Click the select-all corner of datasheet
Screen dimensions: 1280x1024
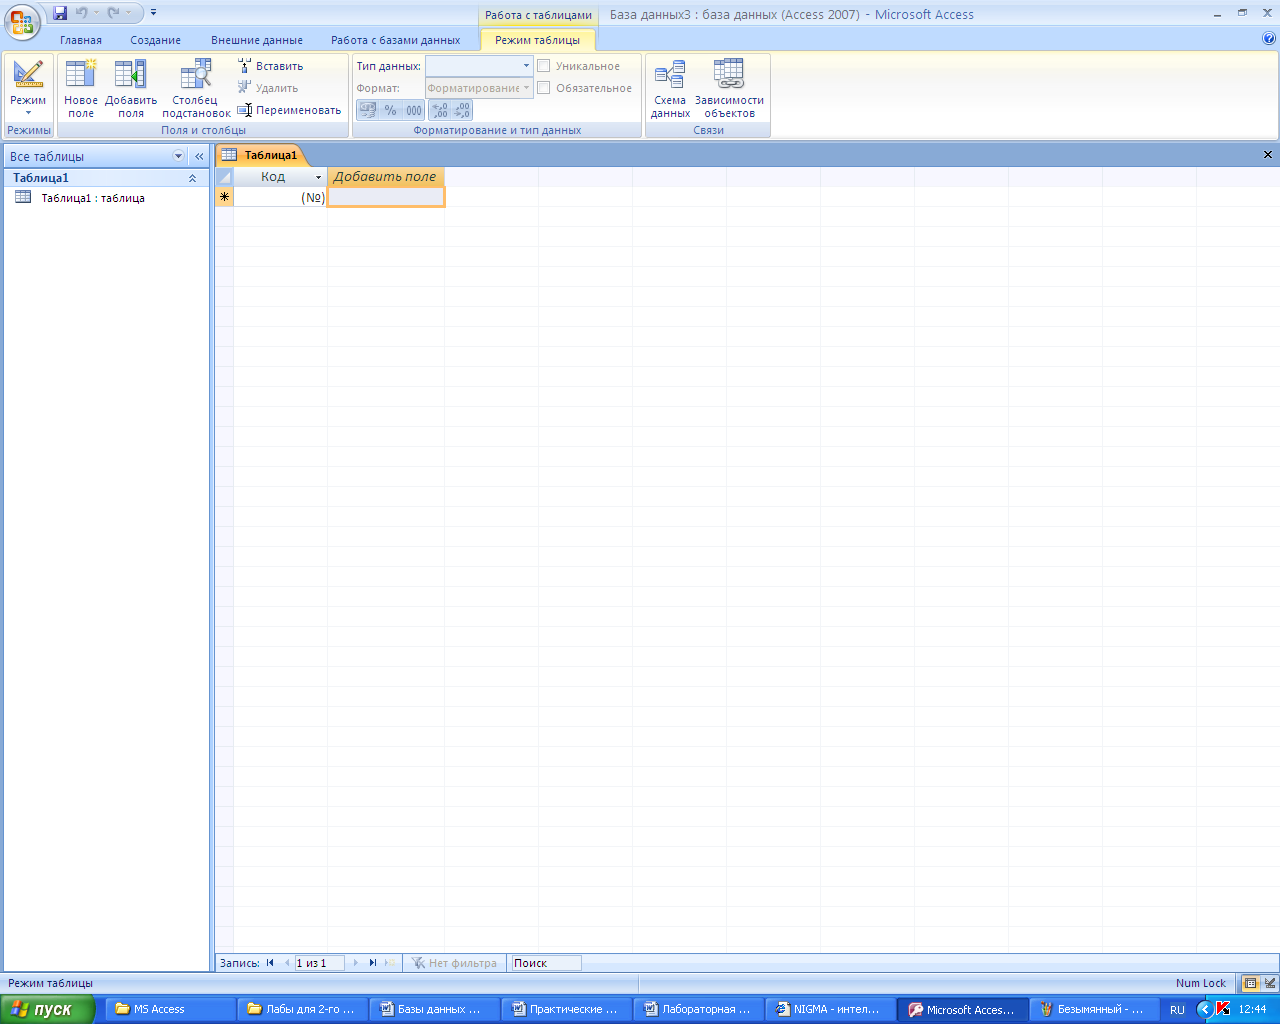pyautogui.click(x=224, y=177)
